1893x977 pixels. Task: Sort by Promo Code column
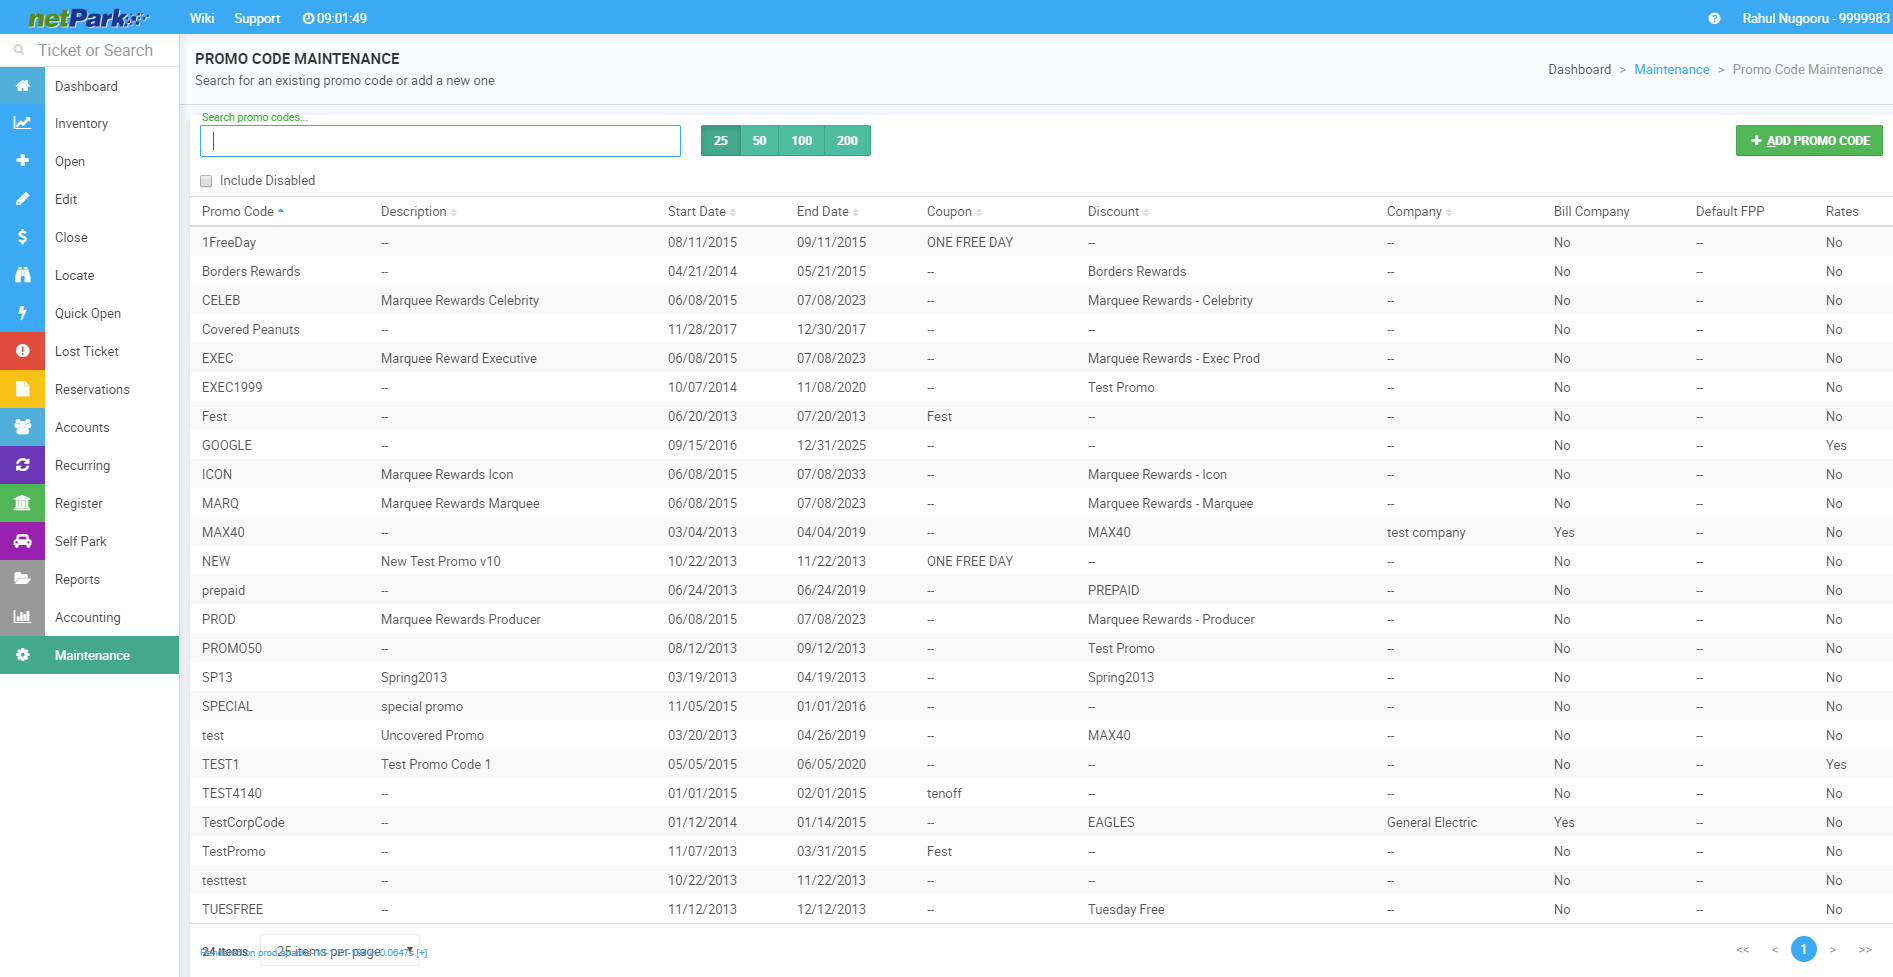243,211
